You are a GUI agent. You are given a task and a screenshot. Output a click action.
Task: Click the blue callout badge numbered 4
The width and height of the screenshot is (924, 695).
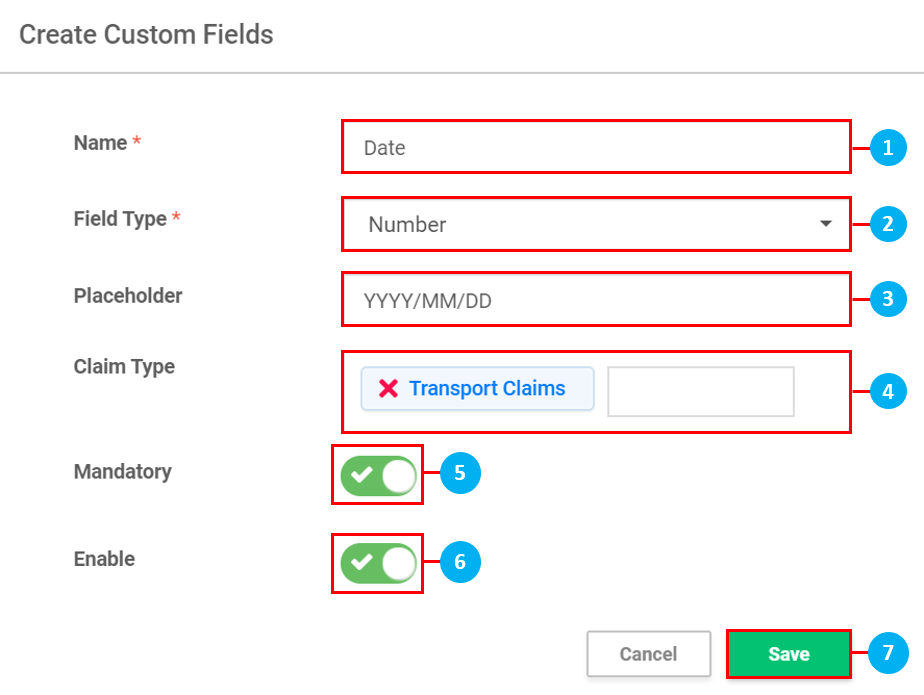tap(888, 391)
